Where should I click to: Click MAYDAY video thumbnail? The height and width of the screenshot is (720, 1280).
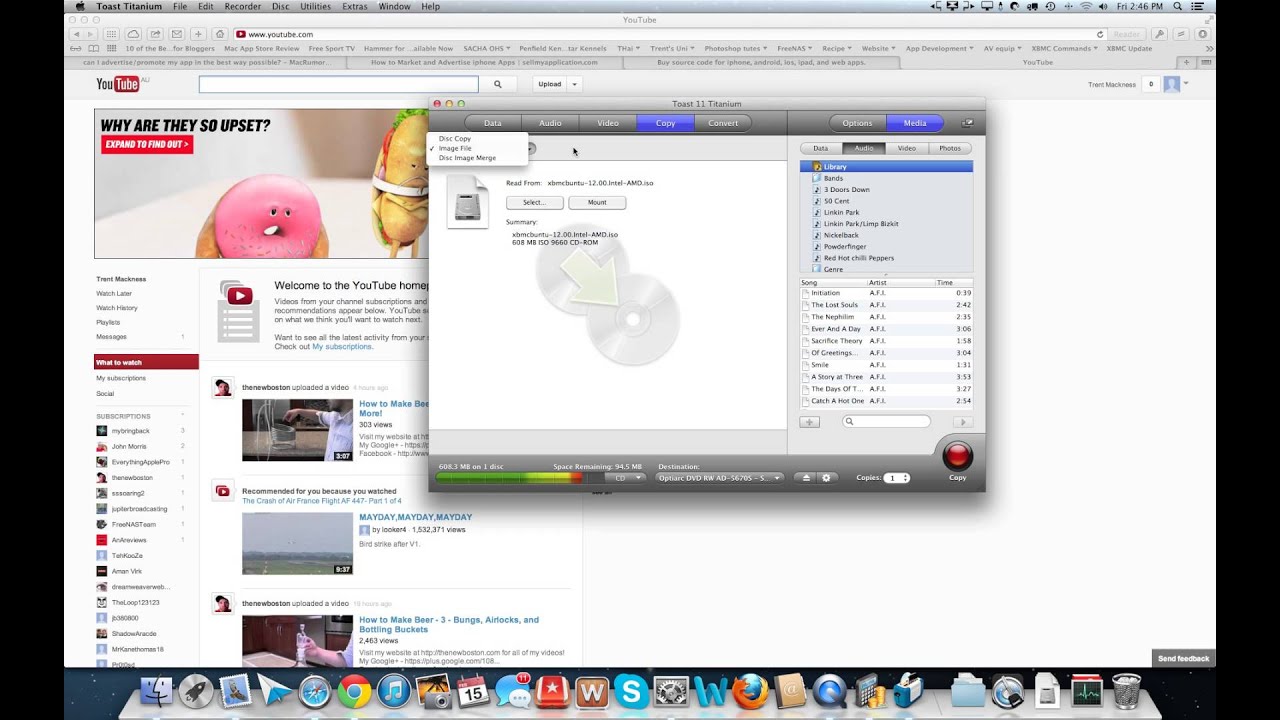[x=297, y=543]
